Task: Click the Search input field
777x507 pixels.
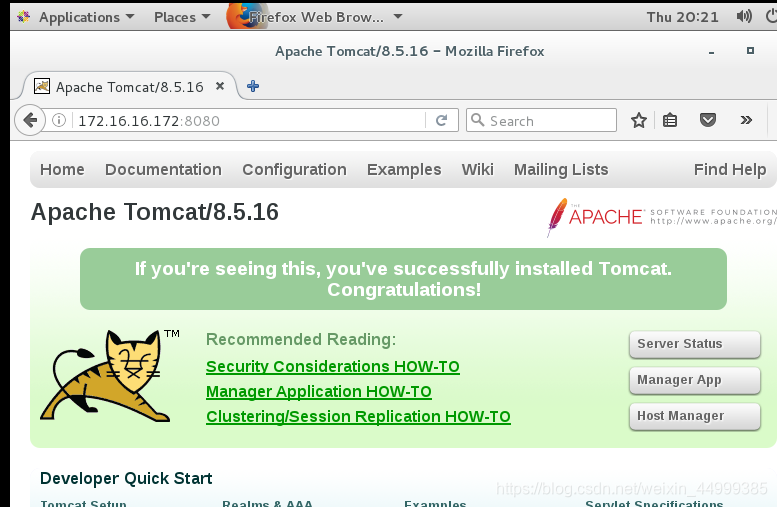Action: pos(541,120)
